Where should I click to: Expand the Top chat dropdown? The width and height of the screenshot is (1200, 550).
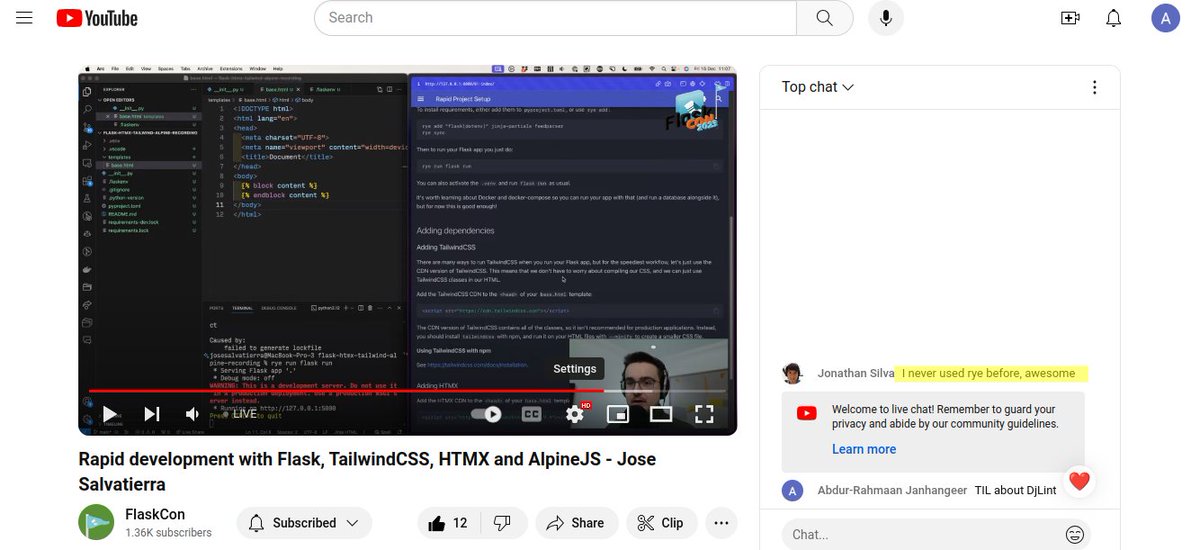[x=818, y=87]
